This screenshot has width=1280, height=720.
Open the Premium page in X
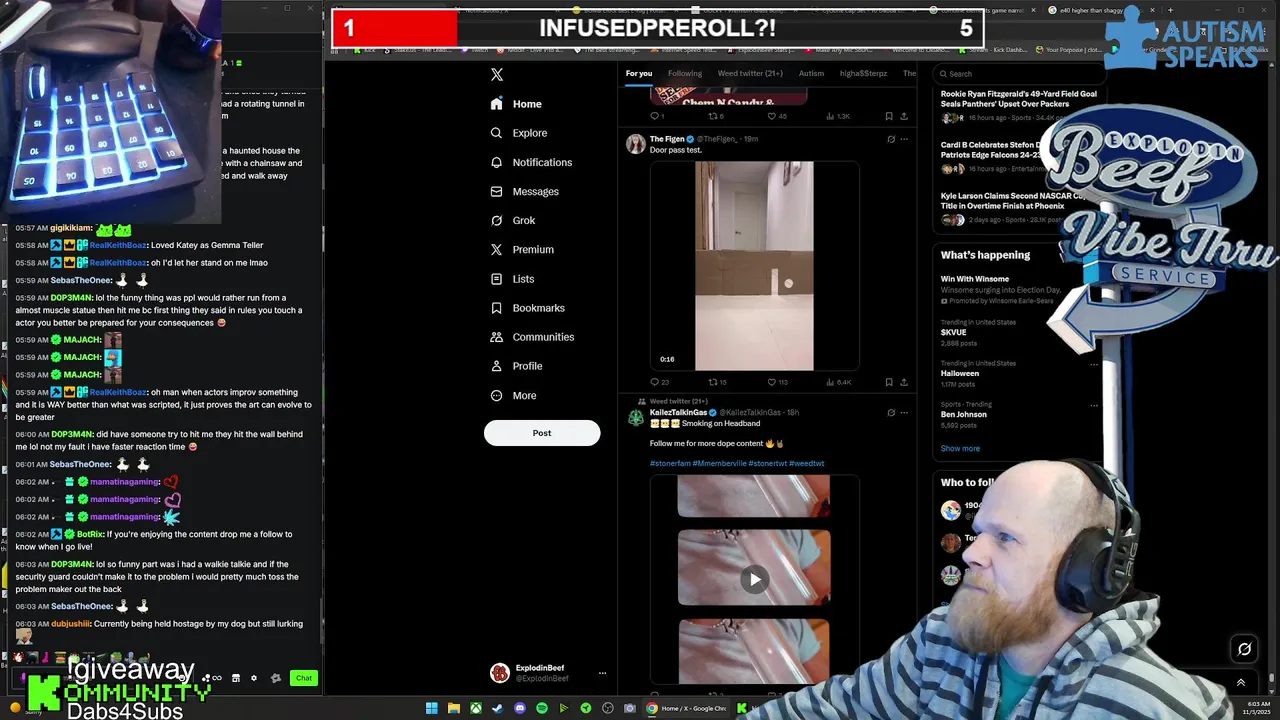pyautogui.click(x=521, y=249)
